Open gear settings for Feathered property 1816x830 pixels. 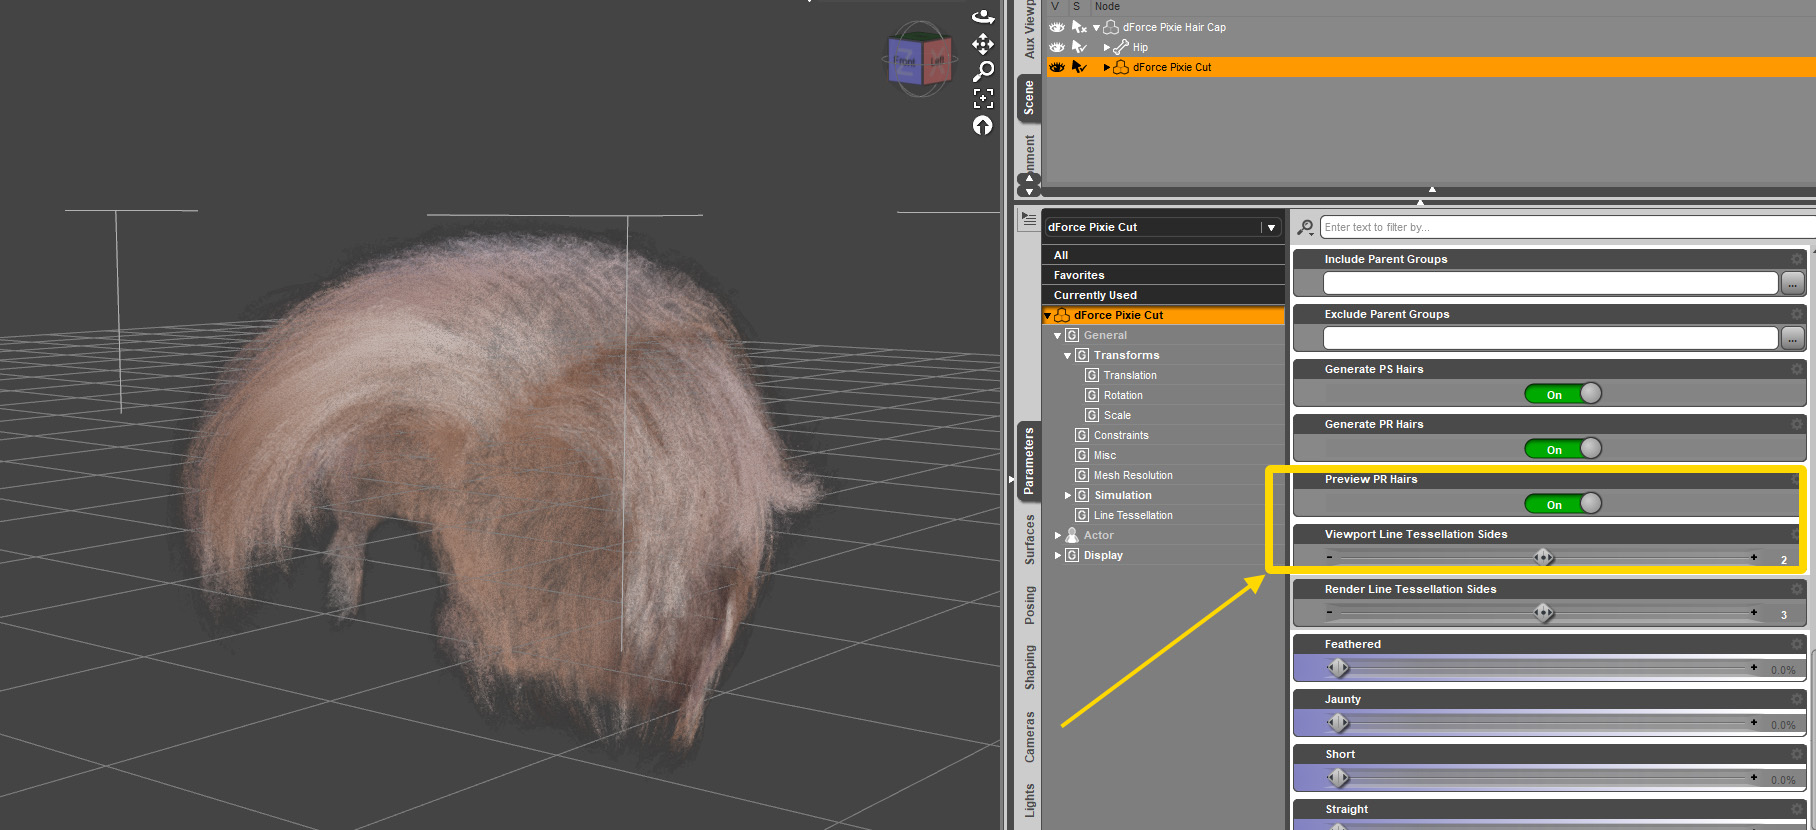[x=1797, y=644]
